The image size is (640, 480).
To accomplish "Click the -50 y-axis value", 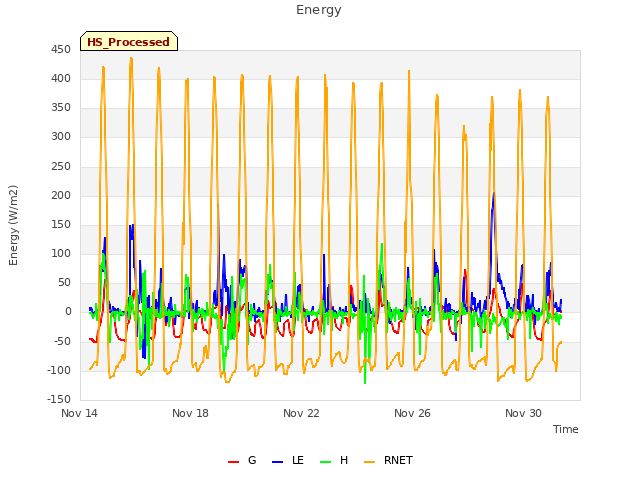I will tap(62, 341).
